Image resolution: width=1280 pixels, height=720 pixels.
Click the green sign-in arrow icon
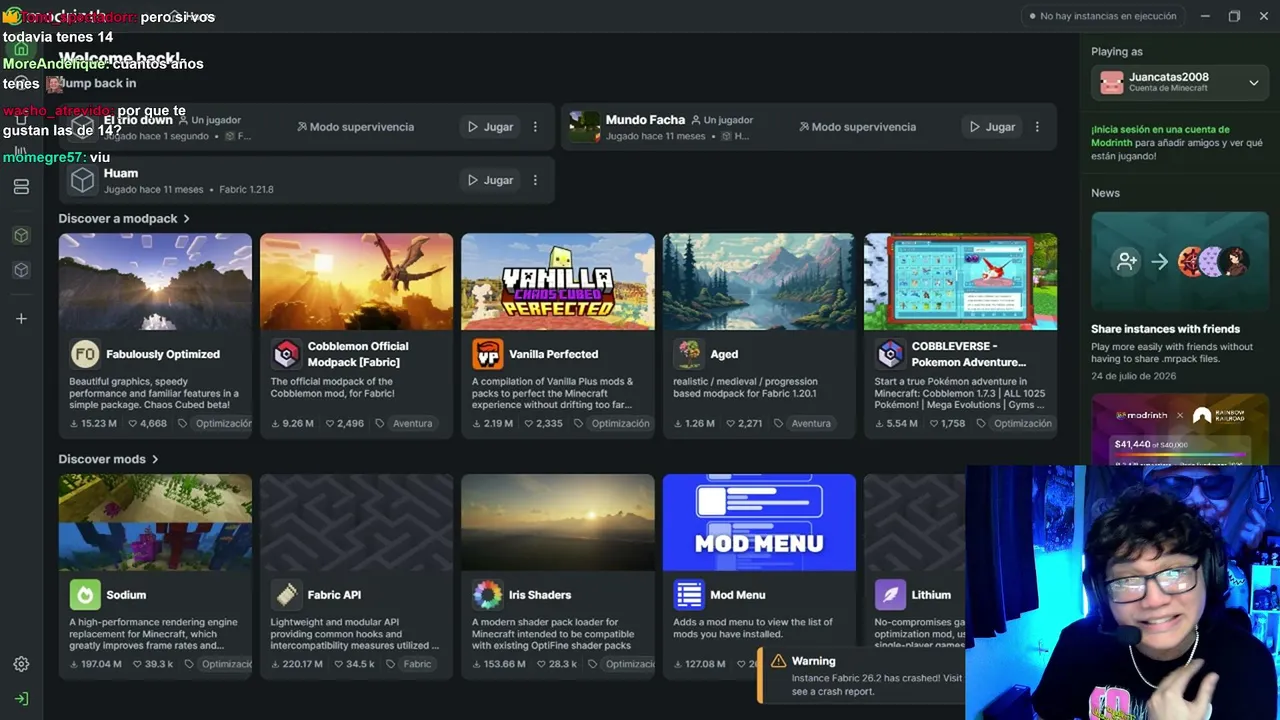[21, 698]
